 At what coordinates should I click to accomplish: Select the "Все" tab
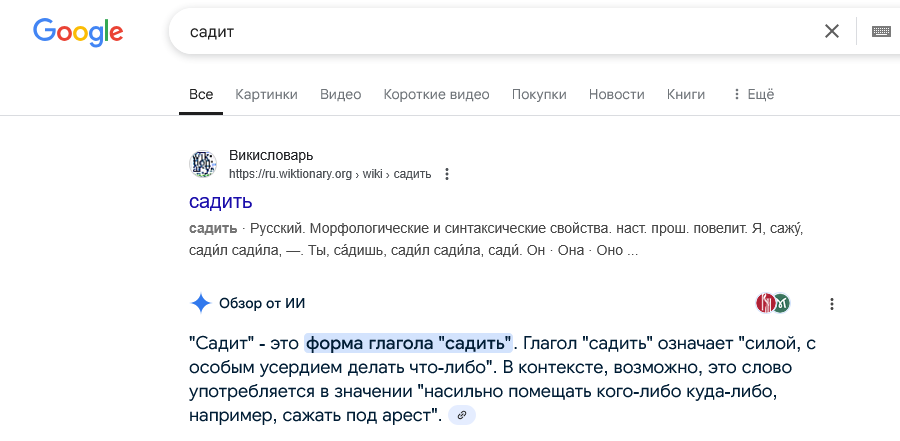[201, 94]
